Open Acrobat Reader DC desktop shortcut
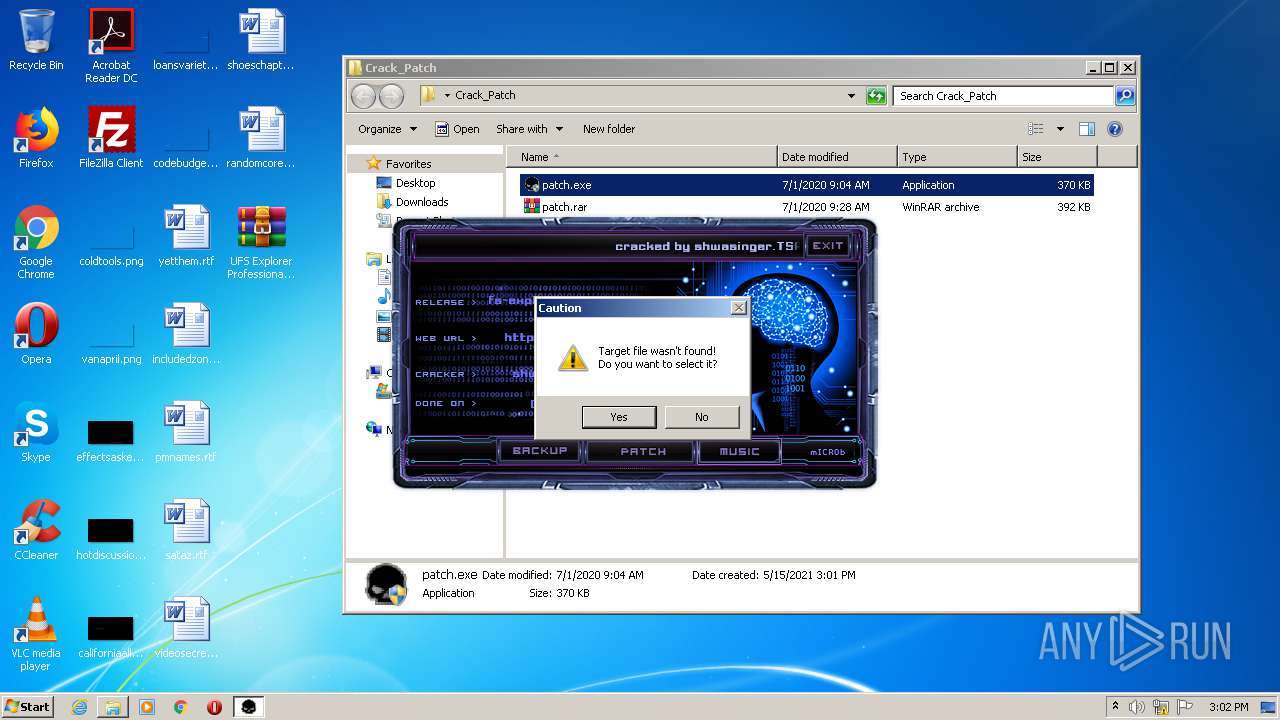Screen dimensions: 1280x720 click(111, 46)
